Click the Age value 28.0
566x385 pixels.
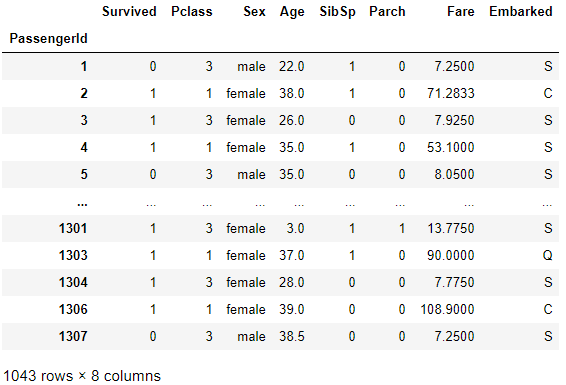click(x=292, y=283)
